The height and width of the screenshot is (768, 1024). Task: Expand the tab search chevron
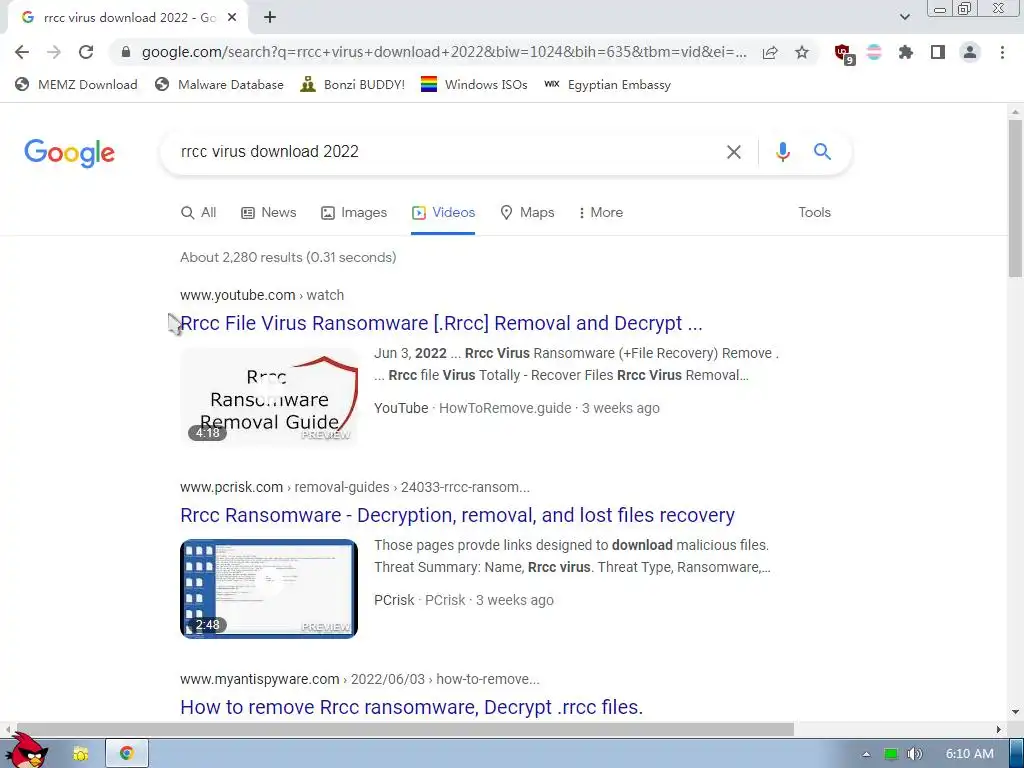click(x=904, y=17)
